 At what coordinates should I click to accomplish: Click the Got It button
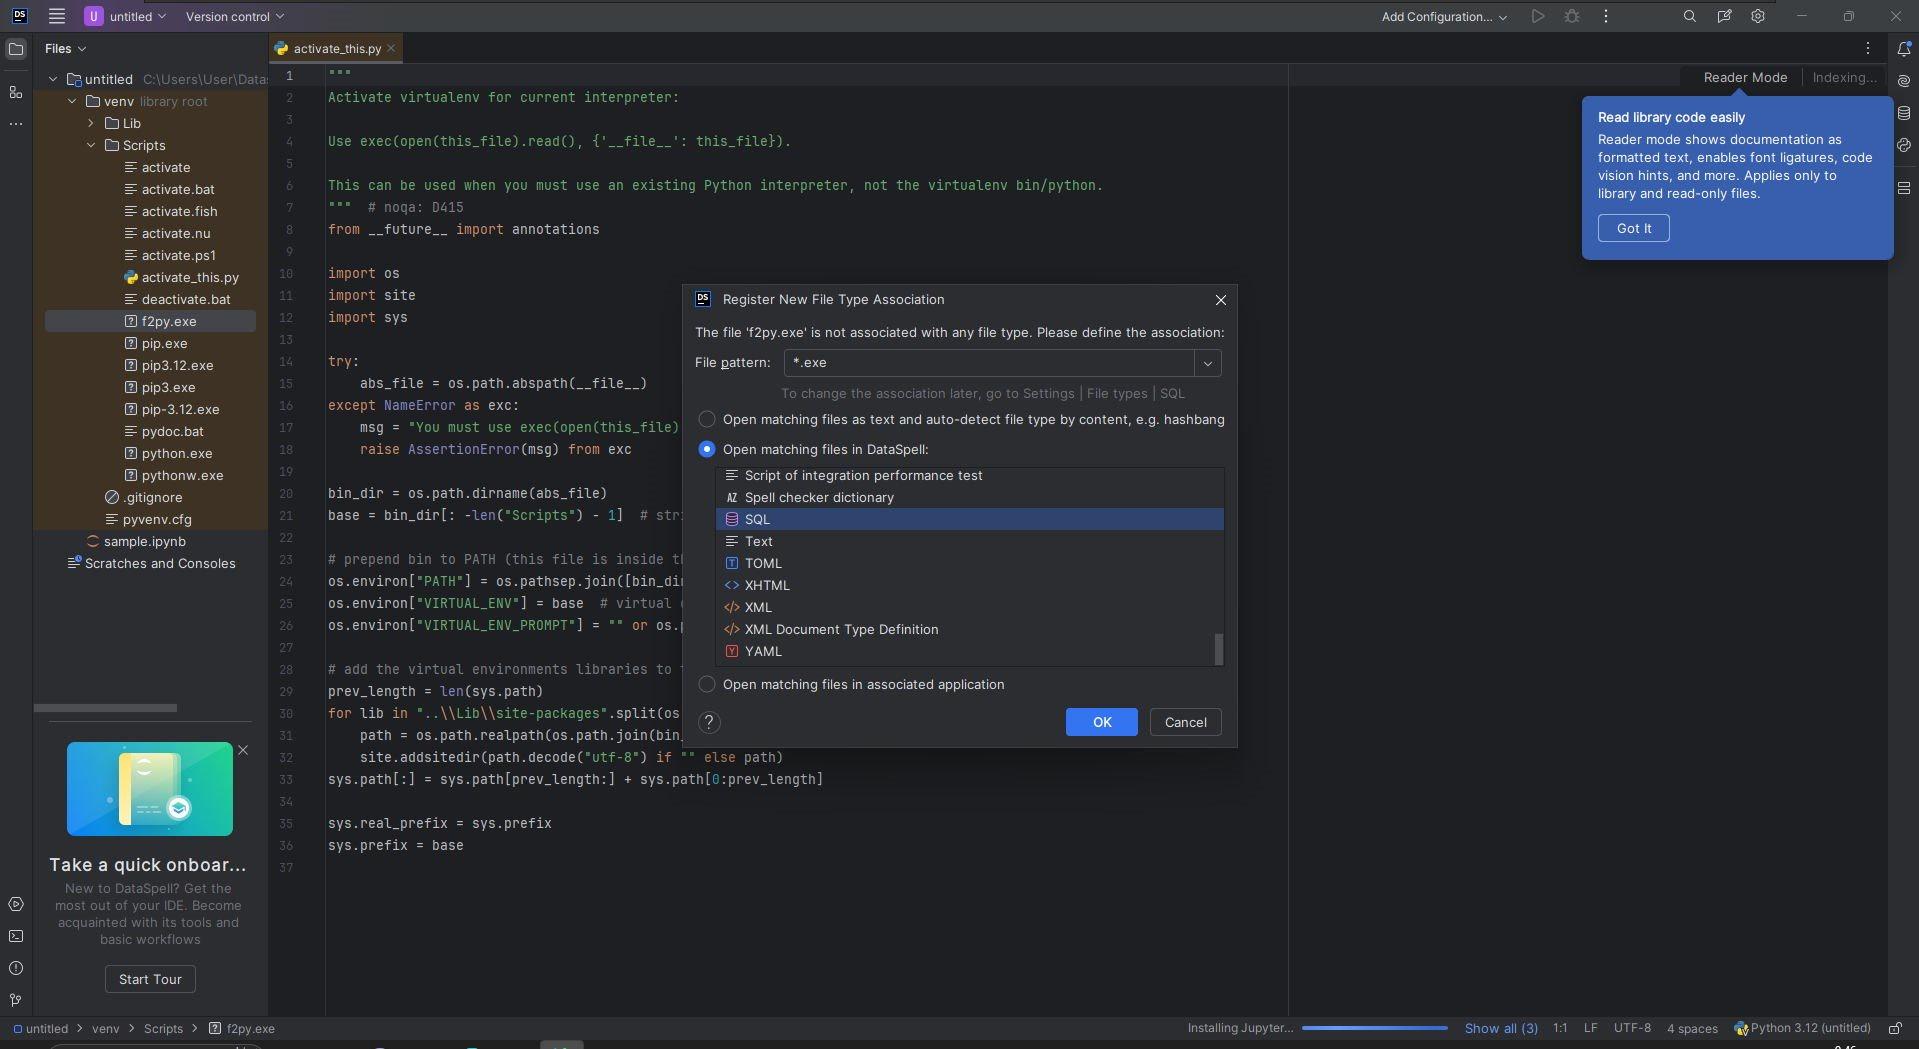click(1633, 228)
